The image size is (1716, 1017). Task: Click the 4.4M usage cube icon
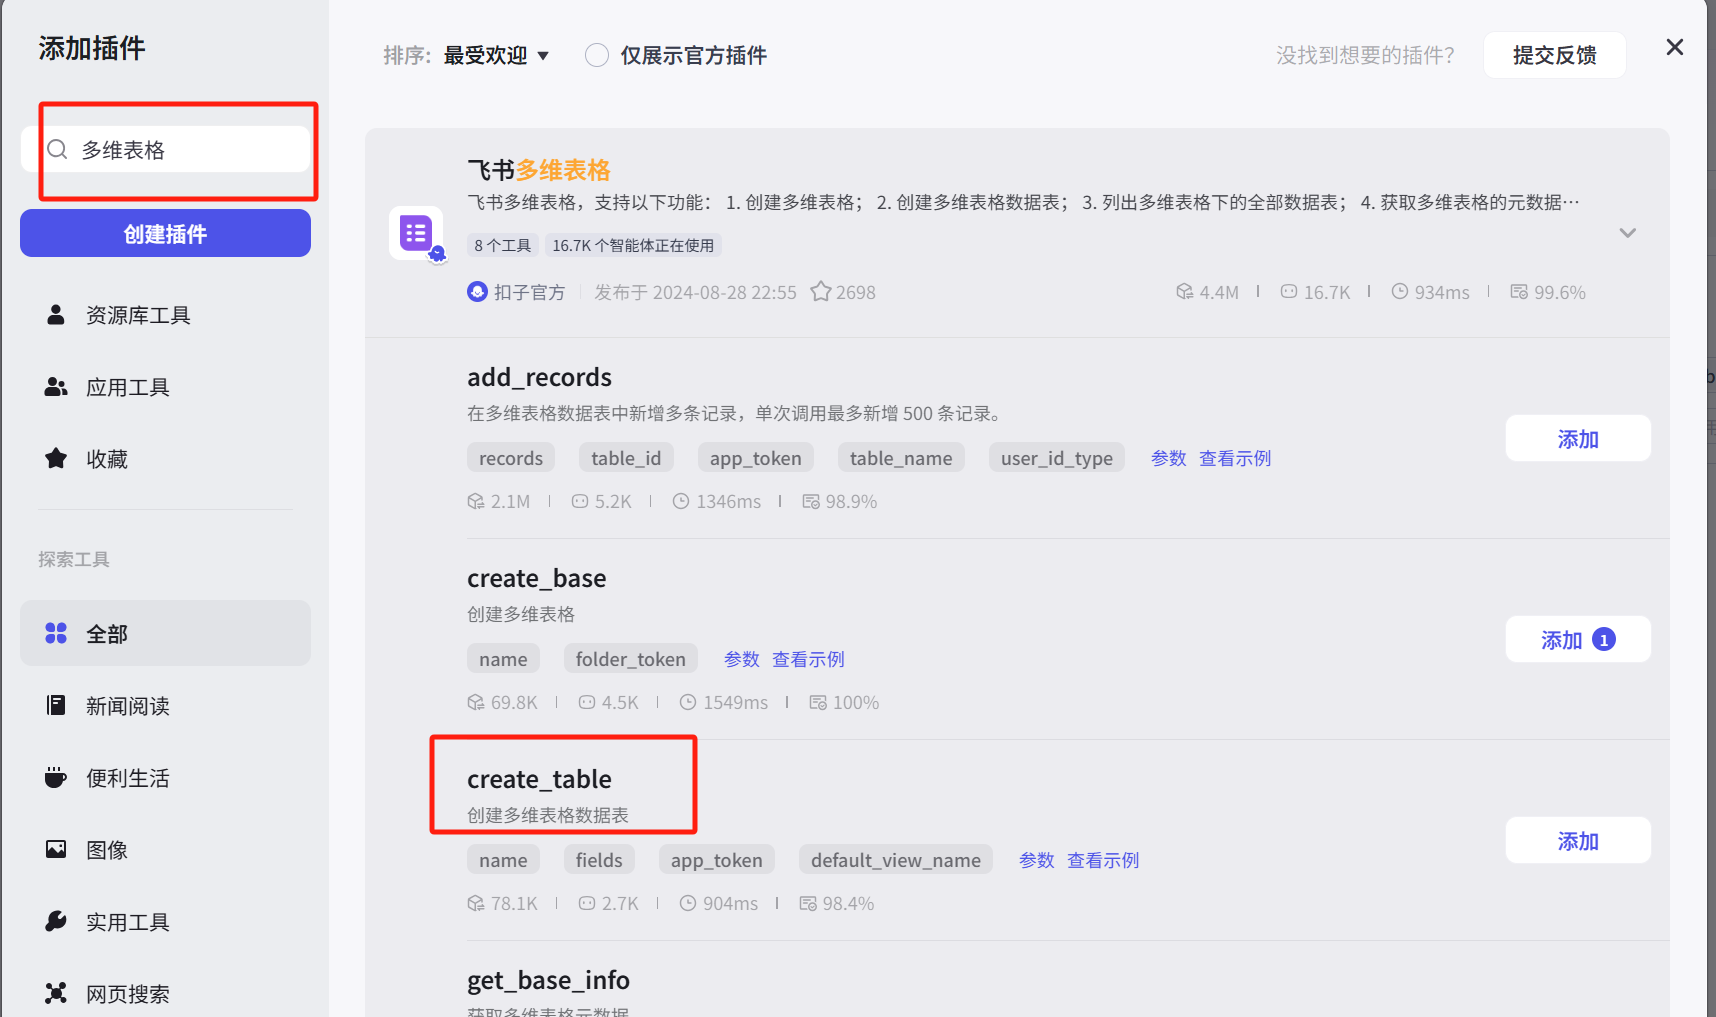1185,292
